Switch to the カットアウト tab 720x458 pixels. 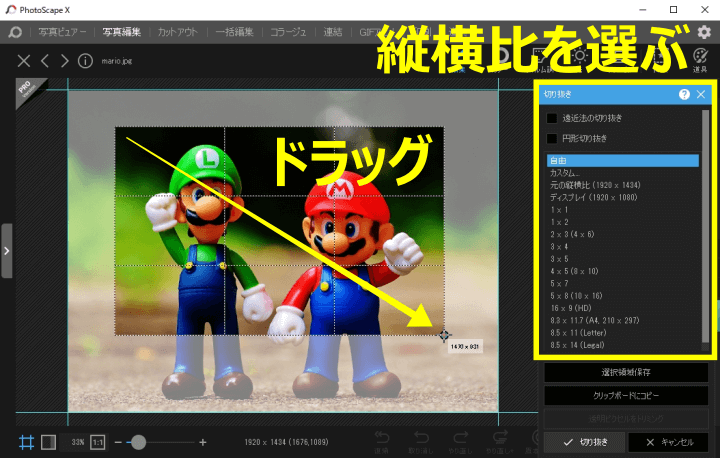coord(177,32)
